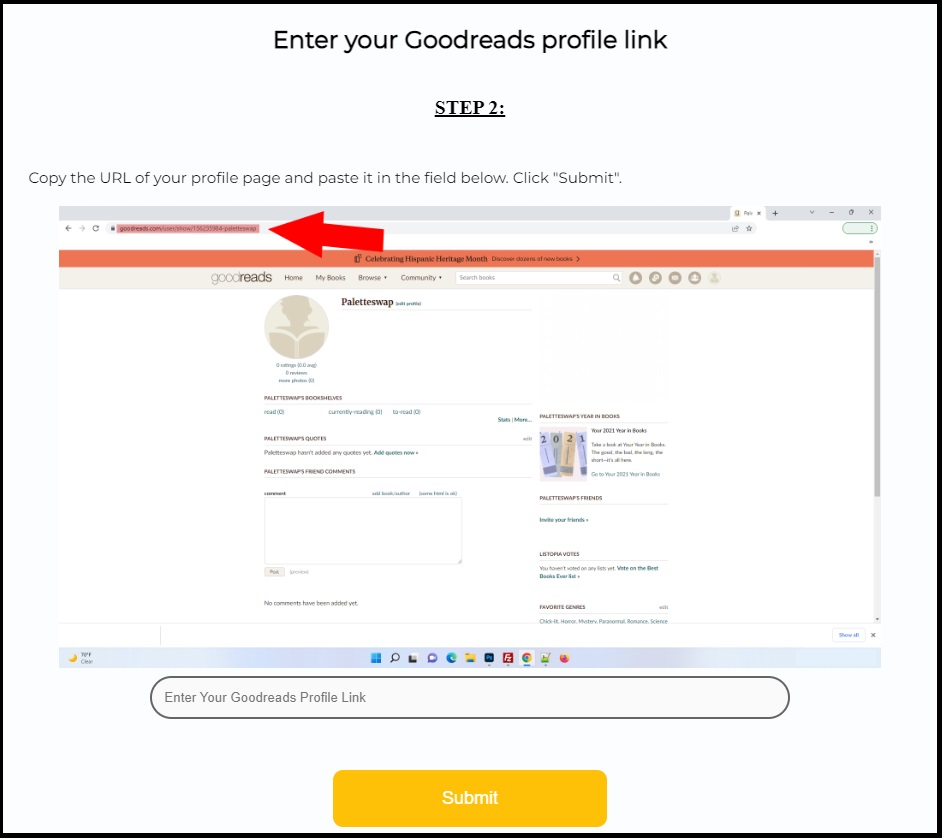This screenshot has width=942, height=838.
Task: Expand the Browse dropdown menu
Action: pos(372,278)
